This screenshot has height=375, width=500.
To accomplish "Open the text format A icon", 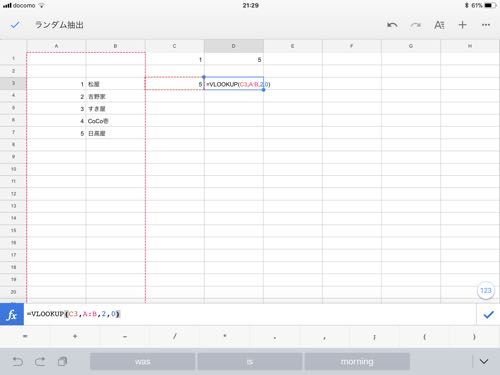I will (x=439, y=25).
